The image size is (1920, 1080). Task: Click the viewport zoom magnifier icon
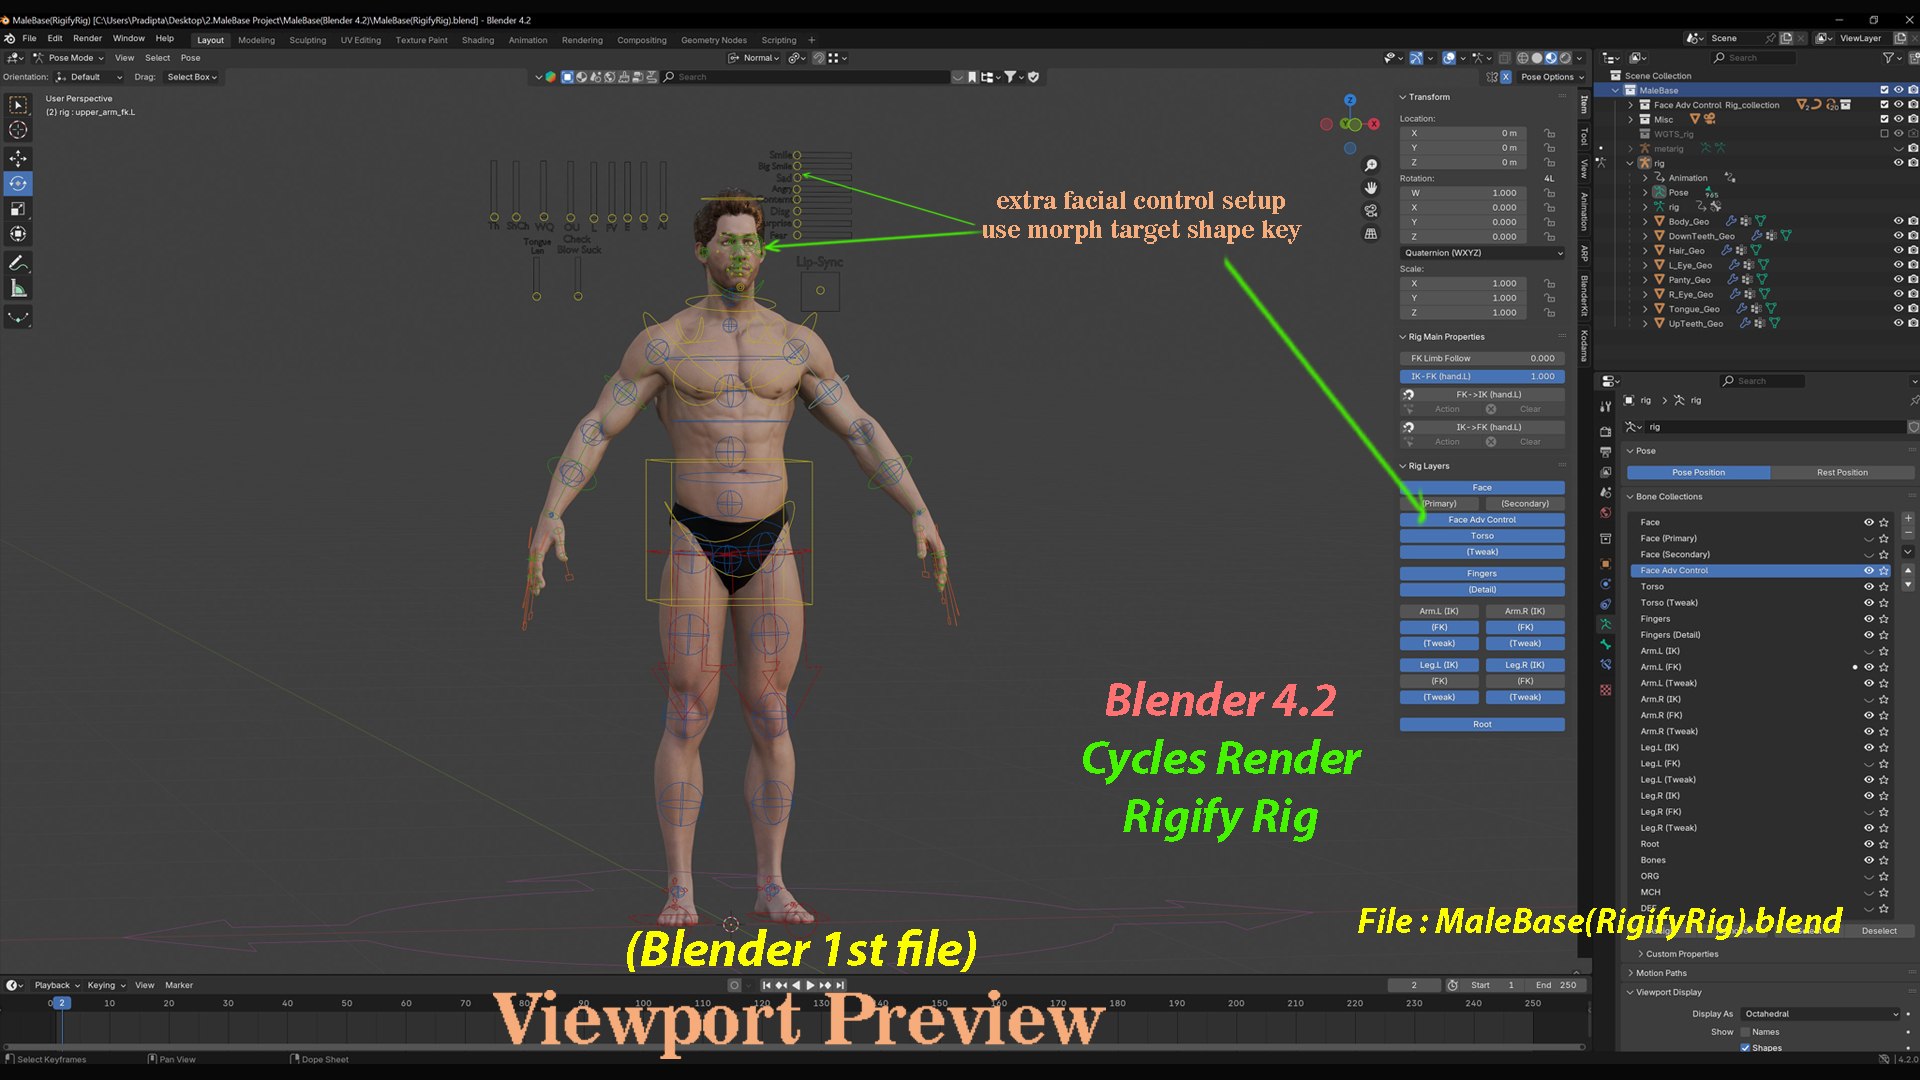click(1371, 166)
